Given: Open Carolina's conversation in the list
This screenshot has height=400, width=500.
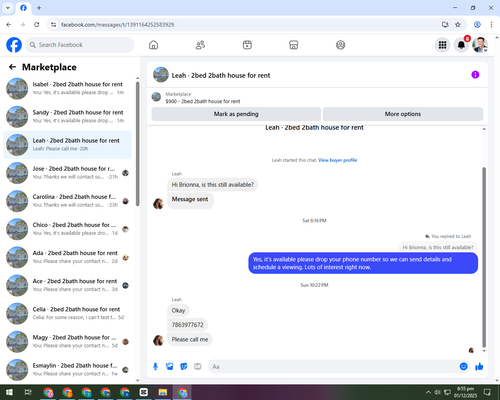Looking at the screenshot, I should pos(67,201).
